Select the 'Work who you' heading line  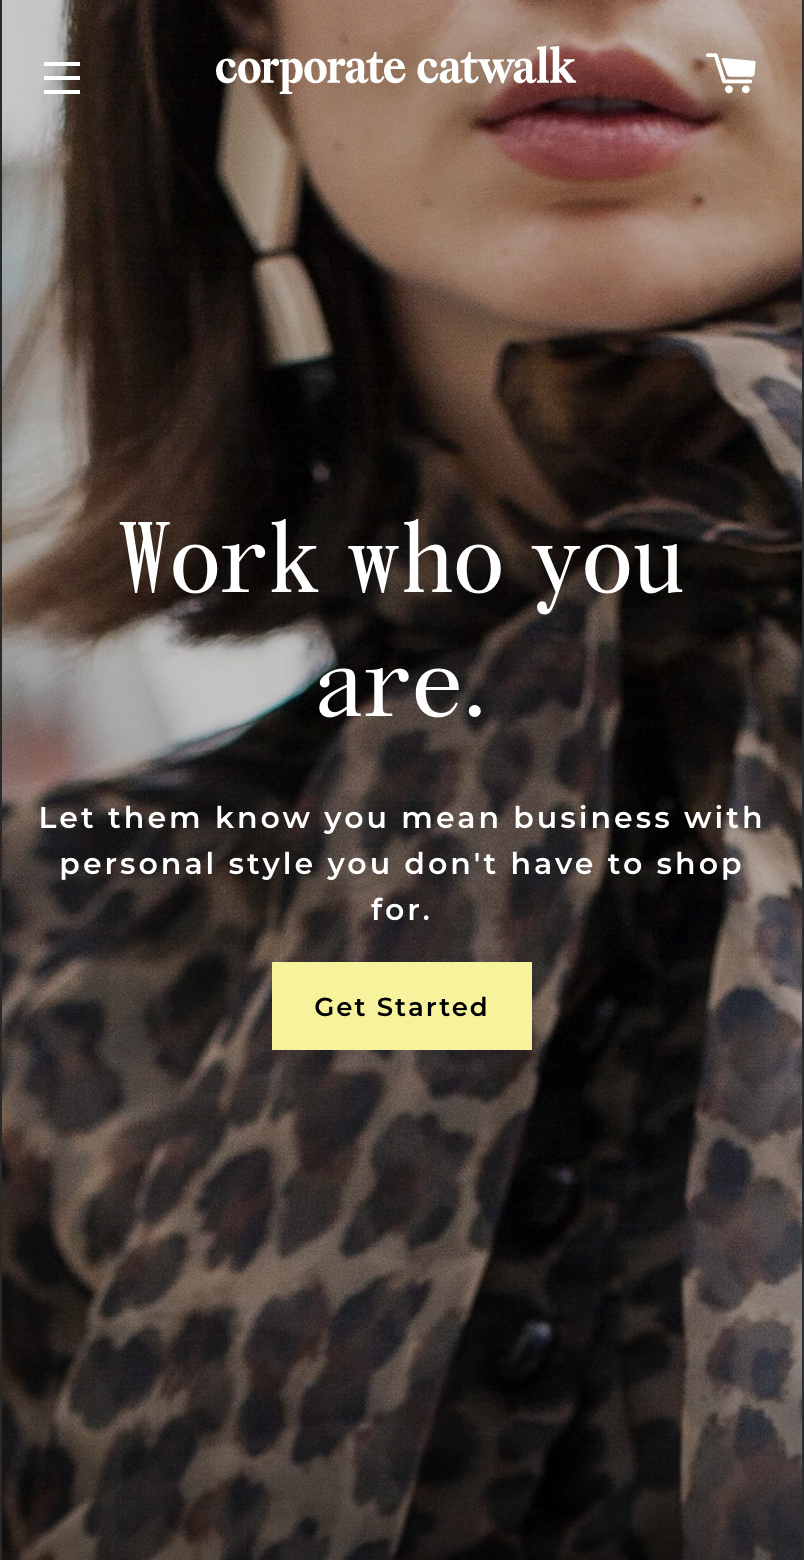402,560
